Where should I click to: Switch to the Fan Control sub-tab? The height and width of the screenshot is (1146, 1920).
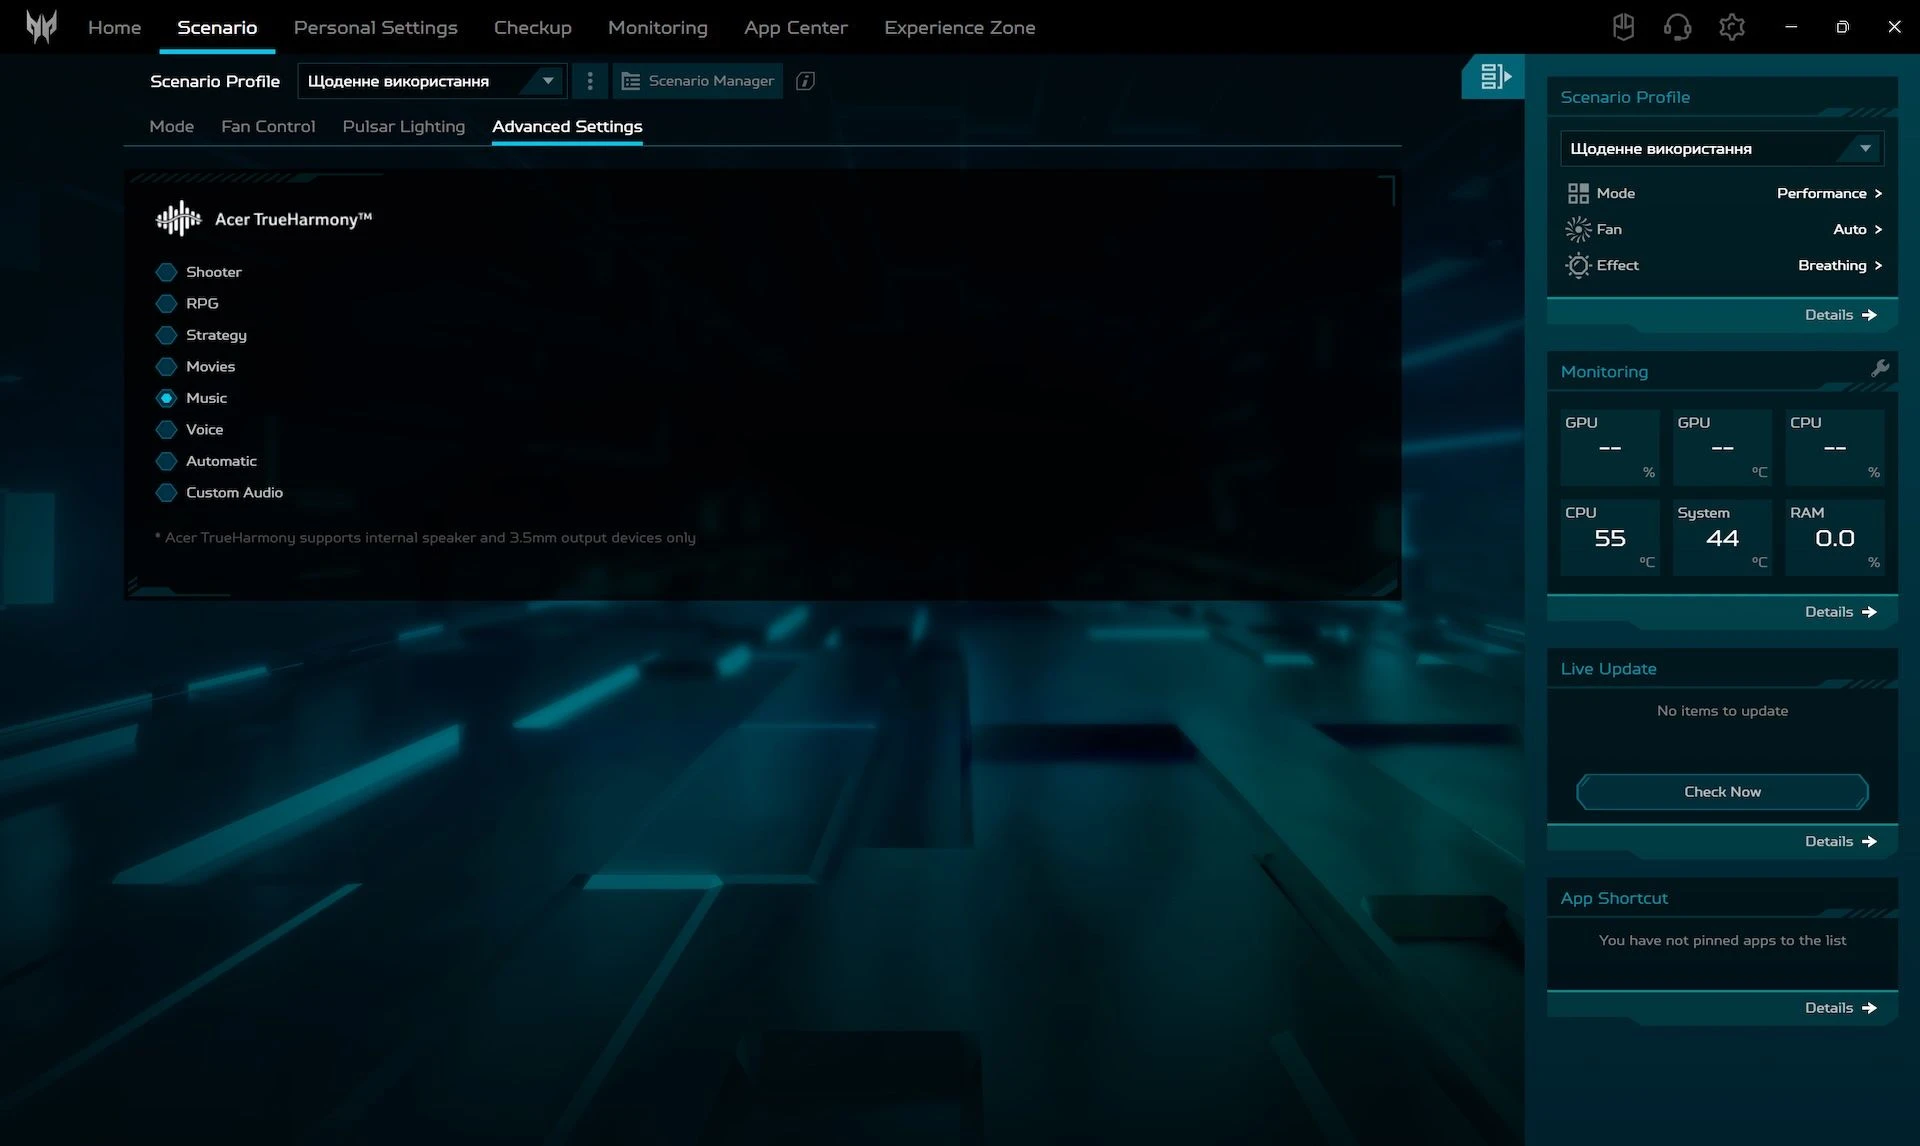[268, 126]
